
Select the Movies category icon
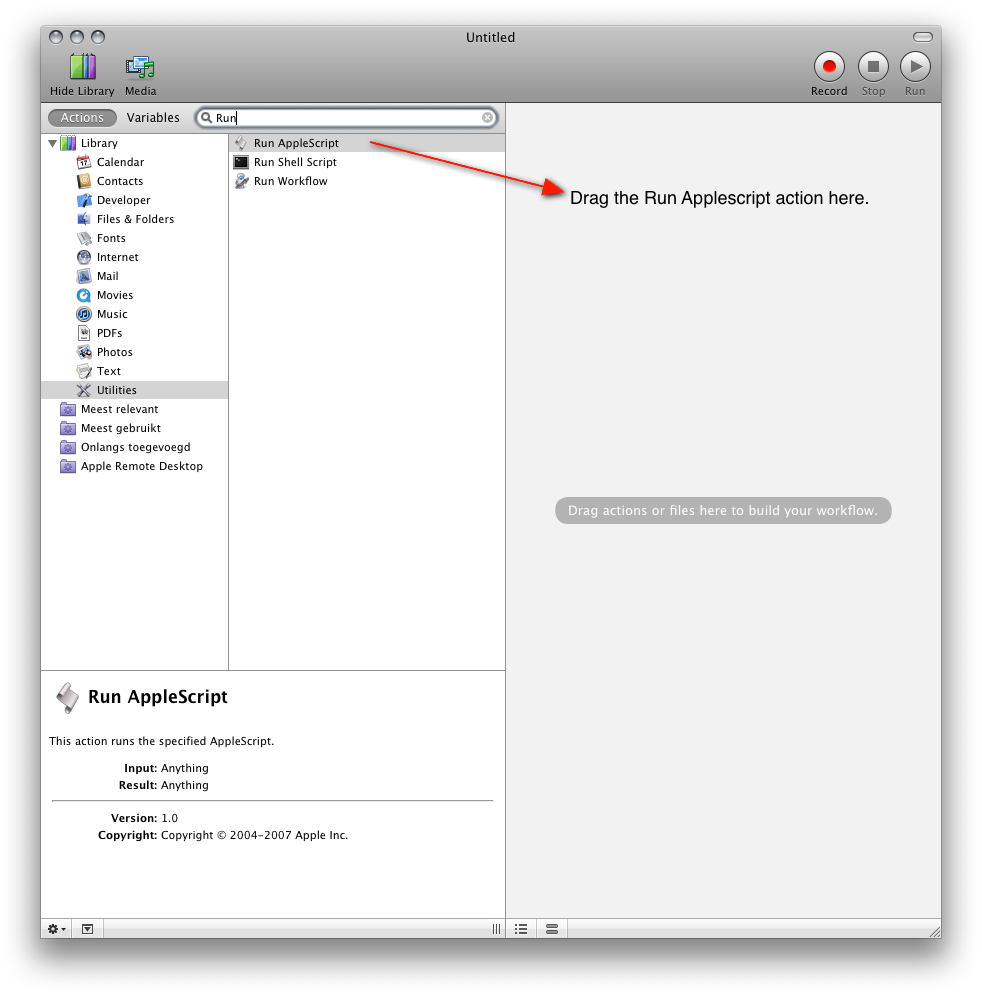(84, 295)
